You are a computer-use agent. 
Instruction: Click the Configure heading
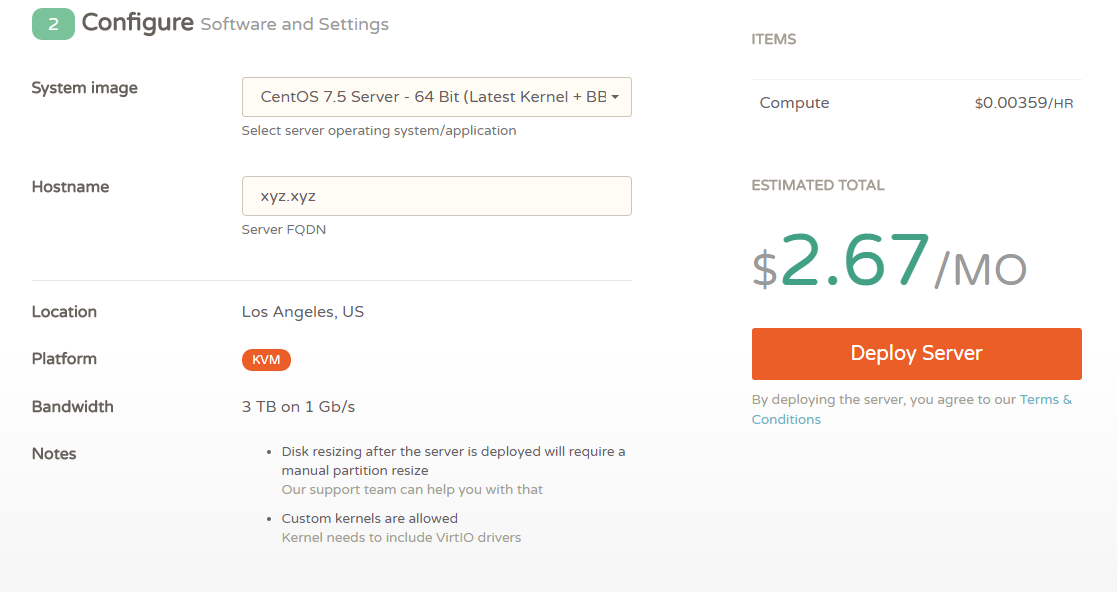click(x=137, y=23)
